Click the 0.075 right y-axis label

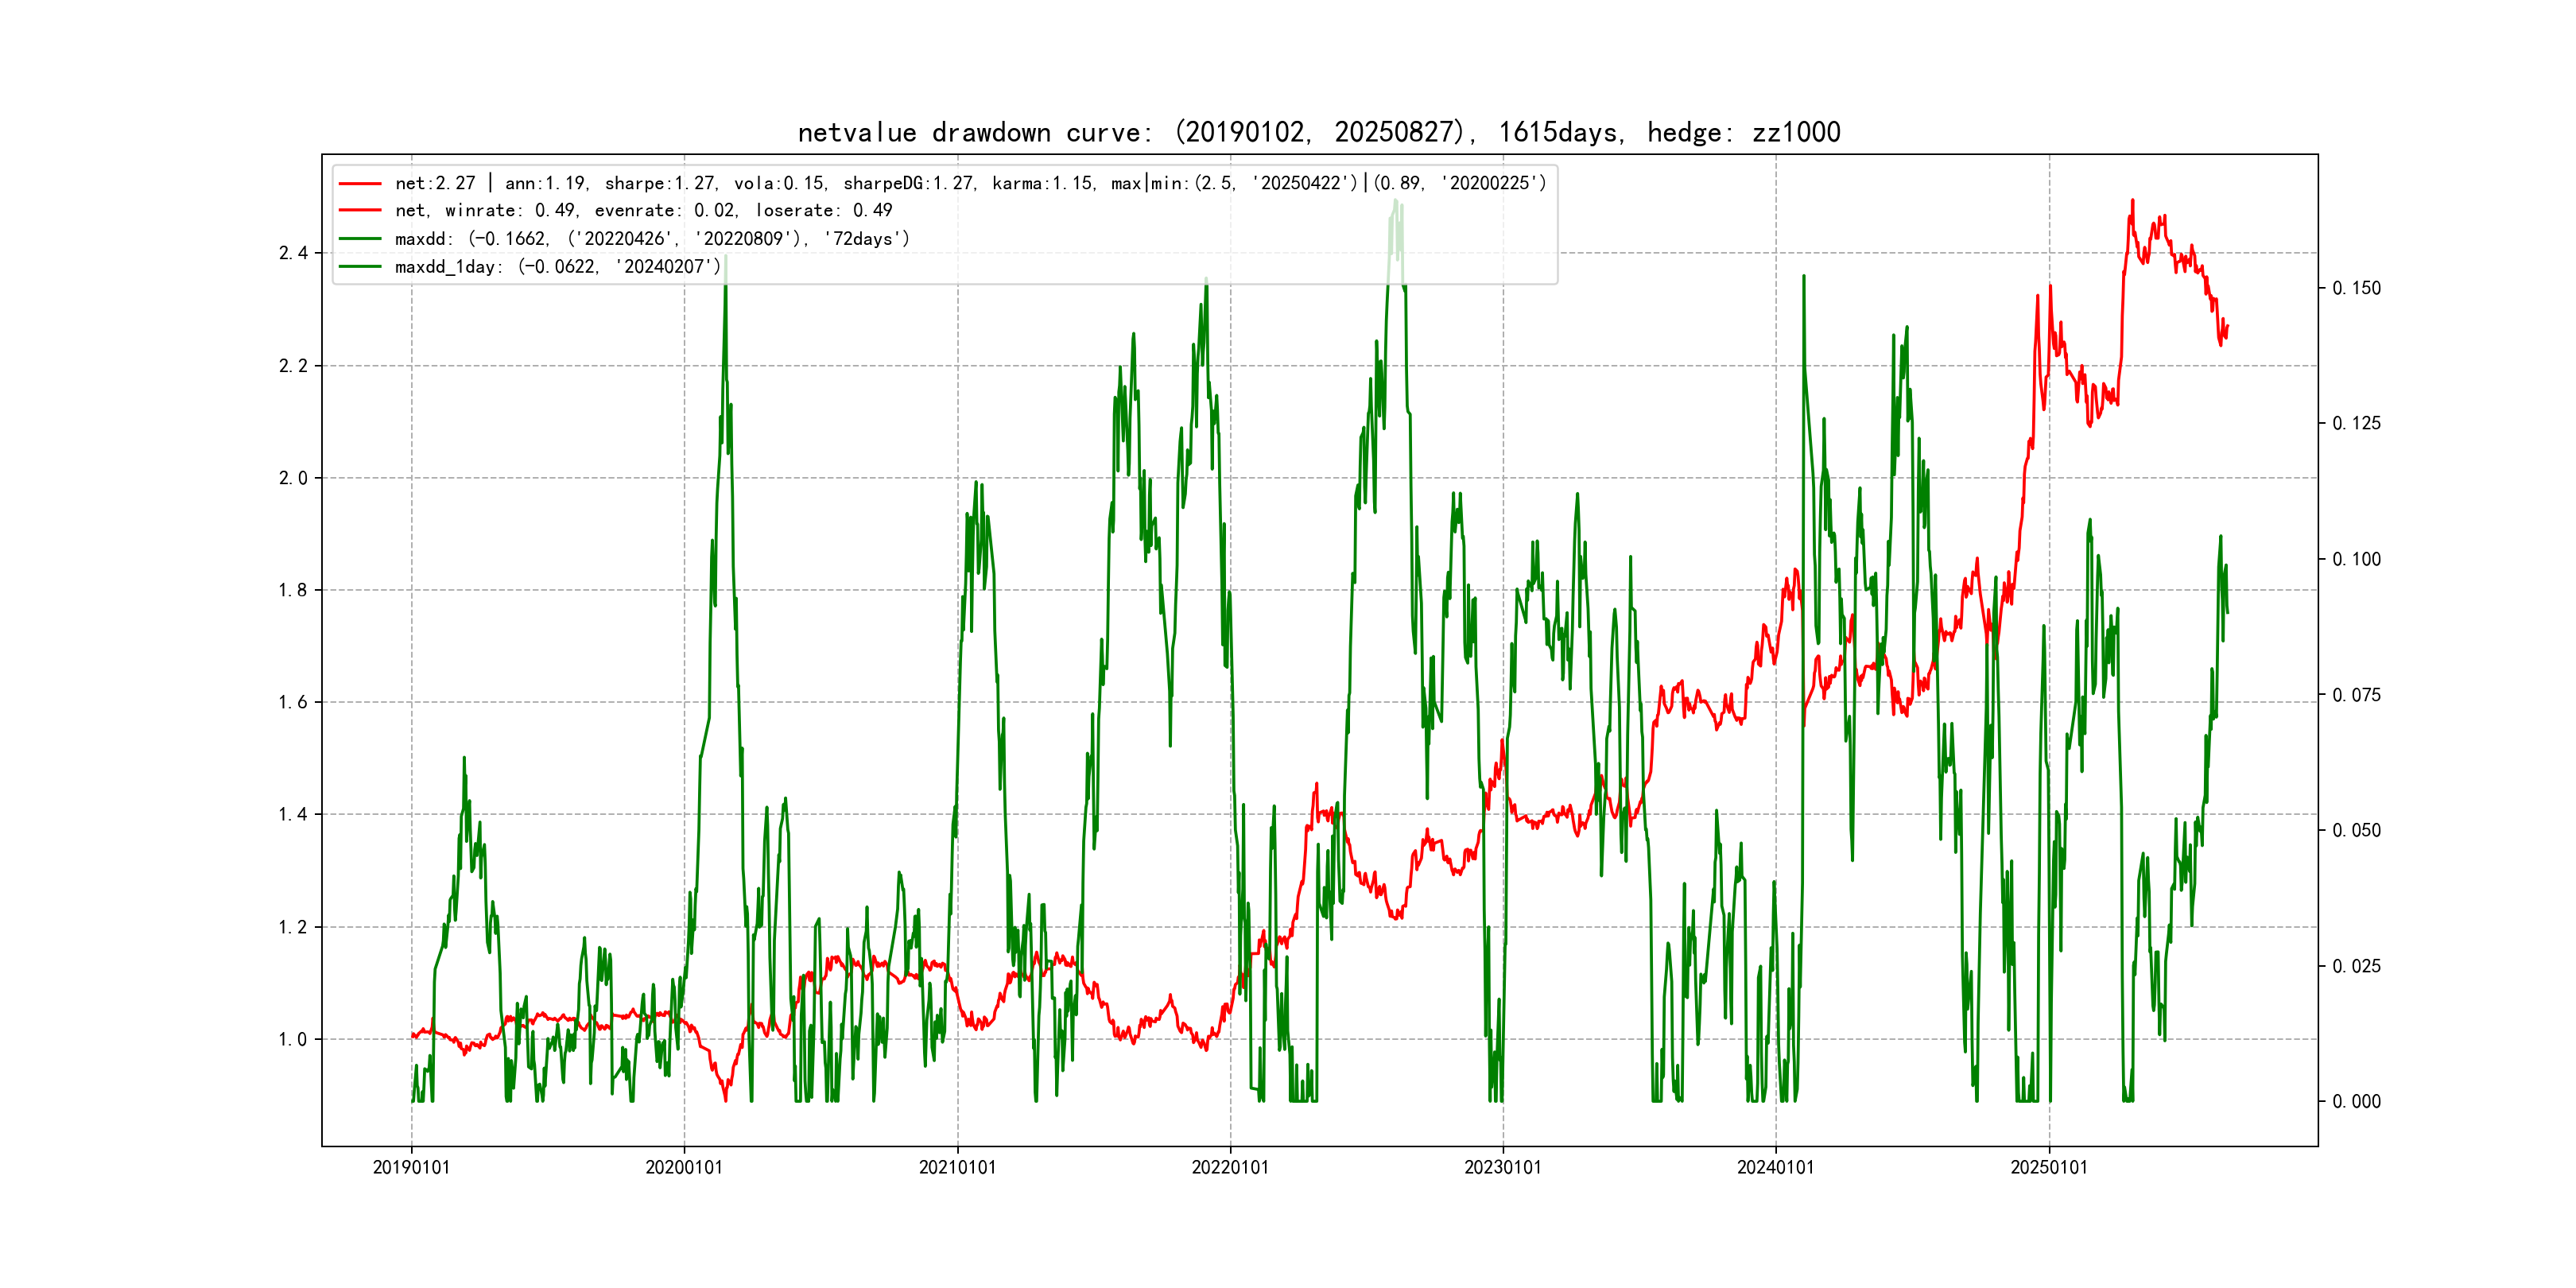pyautogui.click(x=2356, y=696)
